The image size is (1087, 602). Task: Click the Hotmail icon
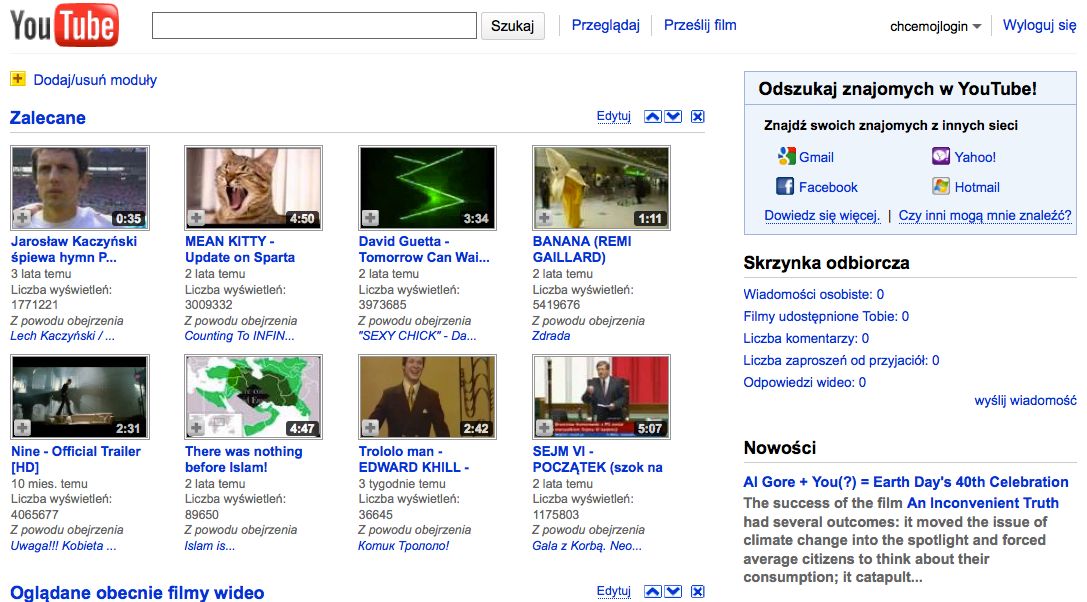941,186
